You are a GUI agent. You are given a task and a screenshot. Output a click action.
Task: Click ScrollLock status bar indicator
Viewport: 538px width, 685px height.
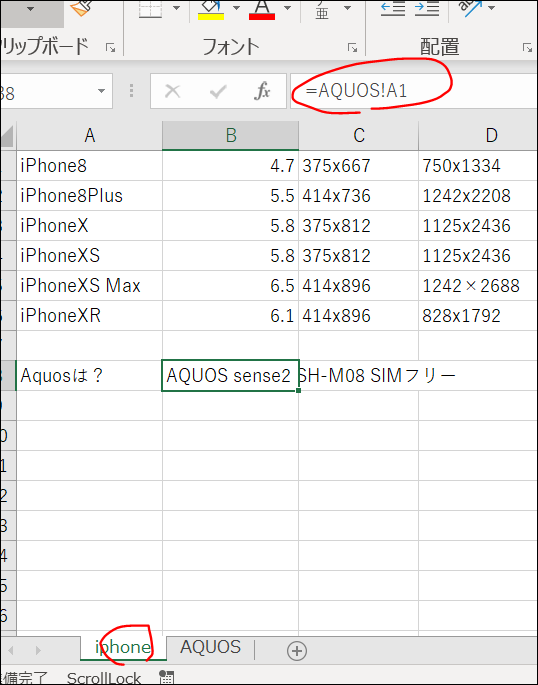click(103, 678)
